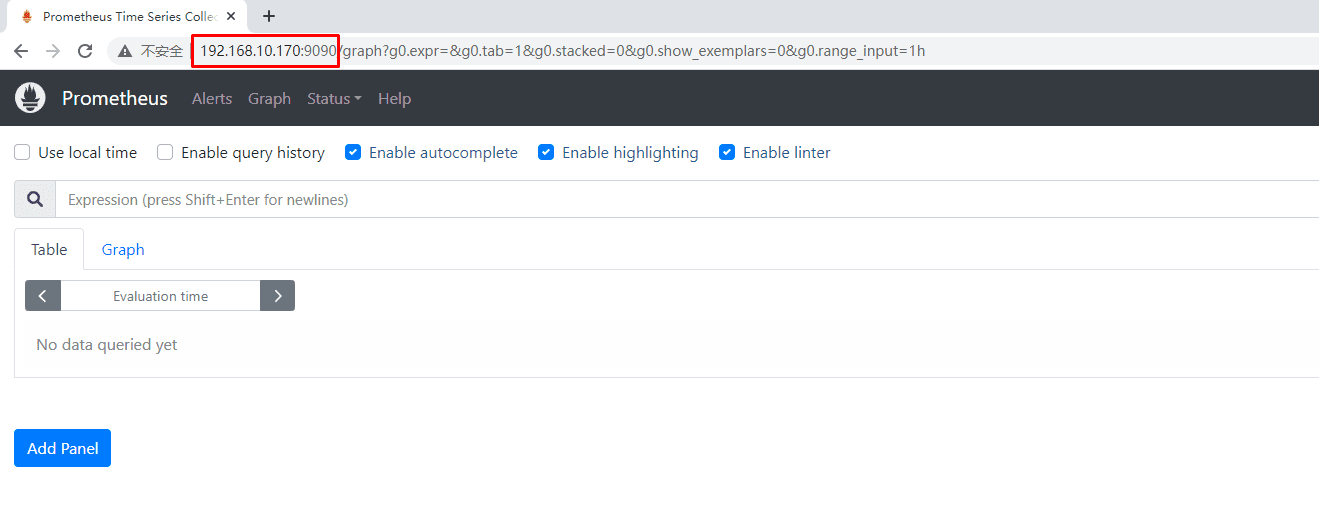Click the Prometheus flame logo

click(x=31, y=98)
